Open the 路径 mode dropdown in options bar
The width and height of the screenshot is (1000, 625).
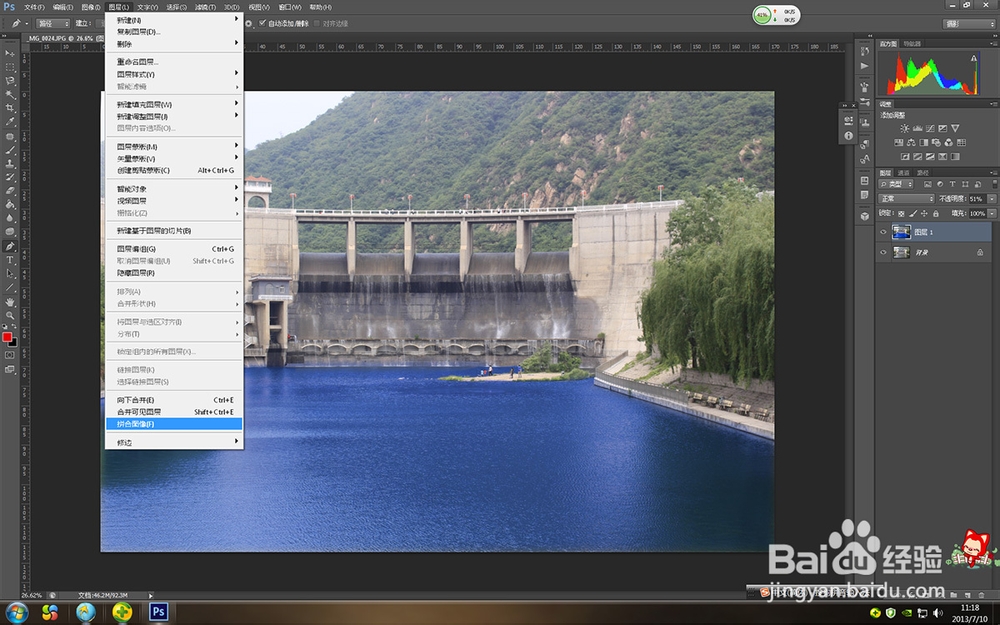pyautogui.click(x=52, y=24)
